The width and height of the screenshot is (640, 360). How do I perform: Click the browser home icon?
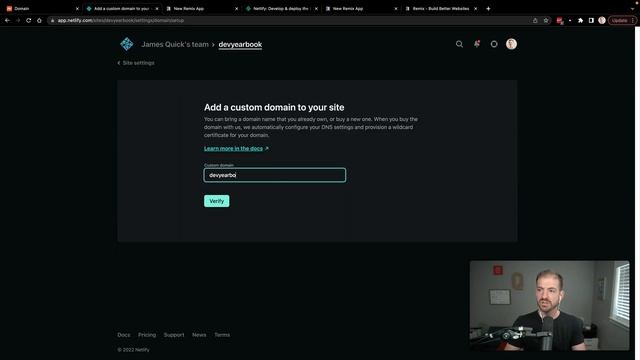[x=39, y=20]
